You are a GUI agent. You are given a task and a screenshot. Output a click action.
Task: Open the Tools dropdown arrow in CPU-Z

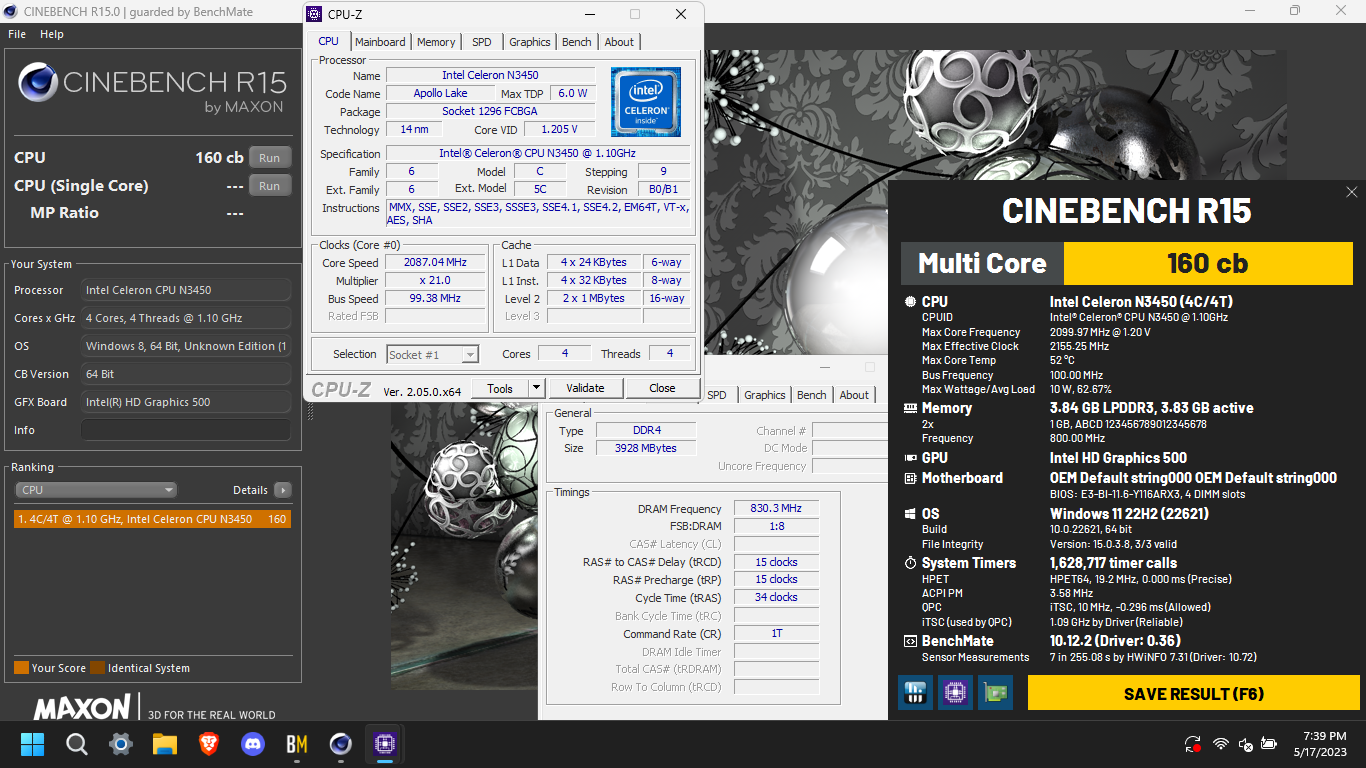tap(536, 388)
